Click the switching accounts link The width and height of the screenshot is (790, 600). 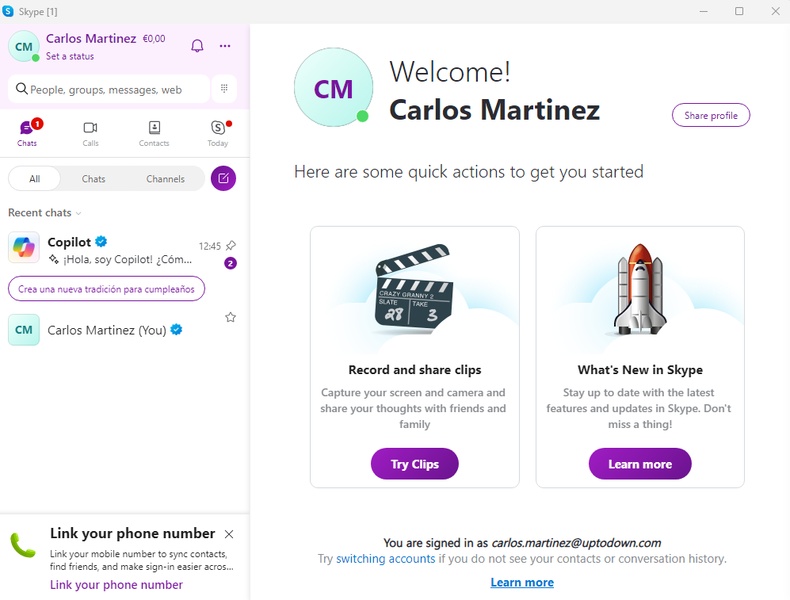pos(385,559)
